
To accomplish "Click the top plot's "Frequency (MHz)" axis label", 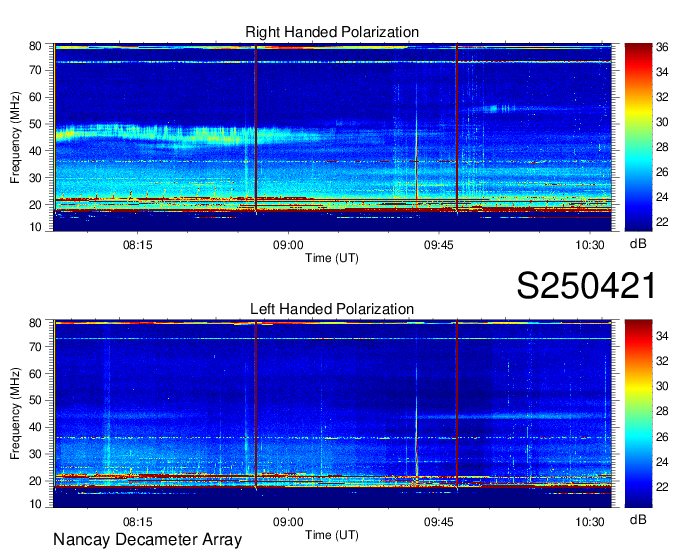I will pyautogui.click(x=15, y=137).
